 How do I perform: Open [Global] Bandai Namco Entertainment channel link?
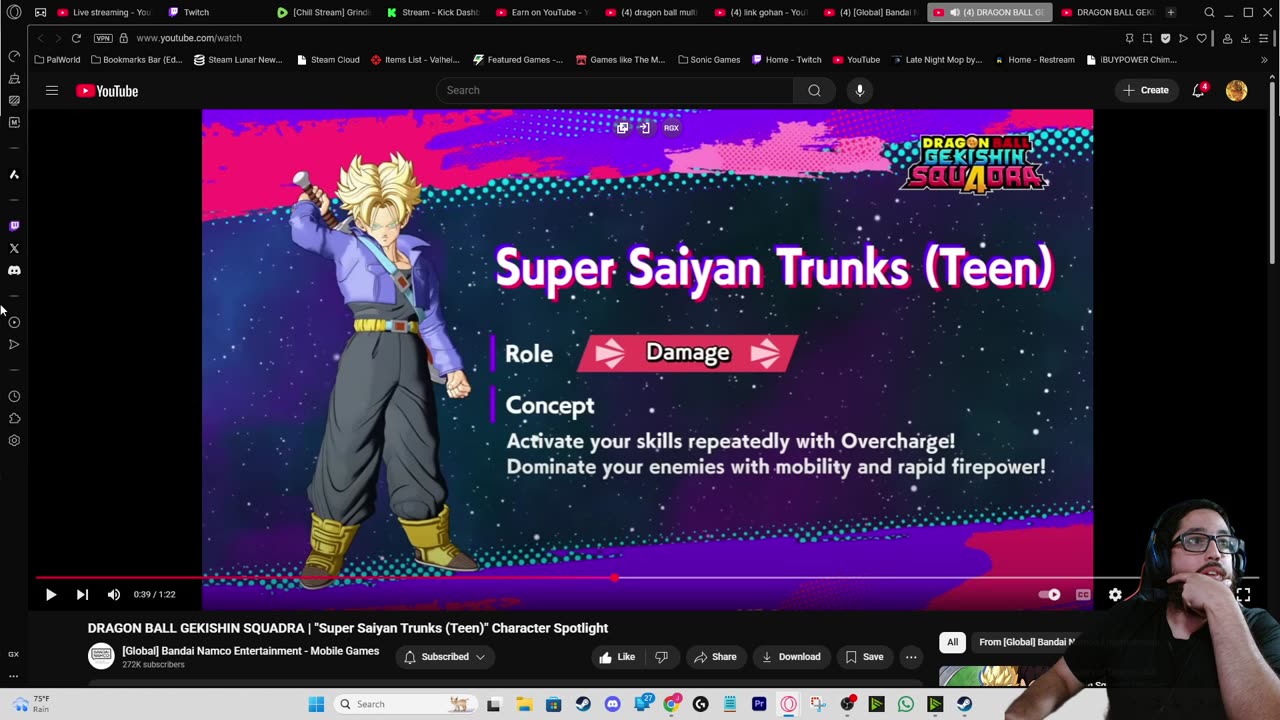pyautogui.click(x=250, y=651)
